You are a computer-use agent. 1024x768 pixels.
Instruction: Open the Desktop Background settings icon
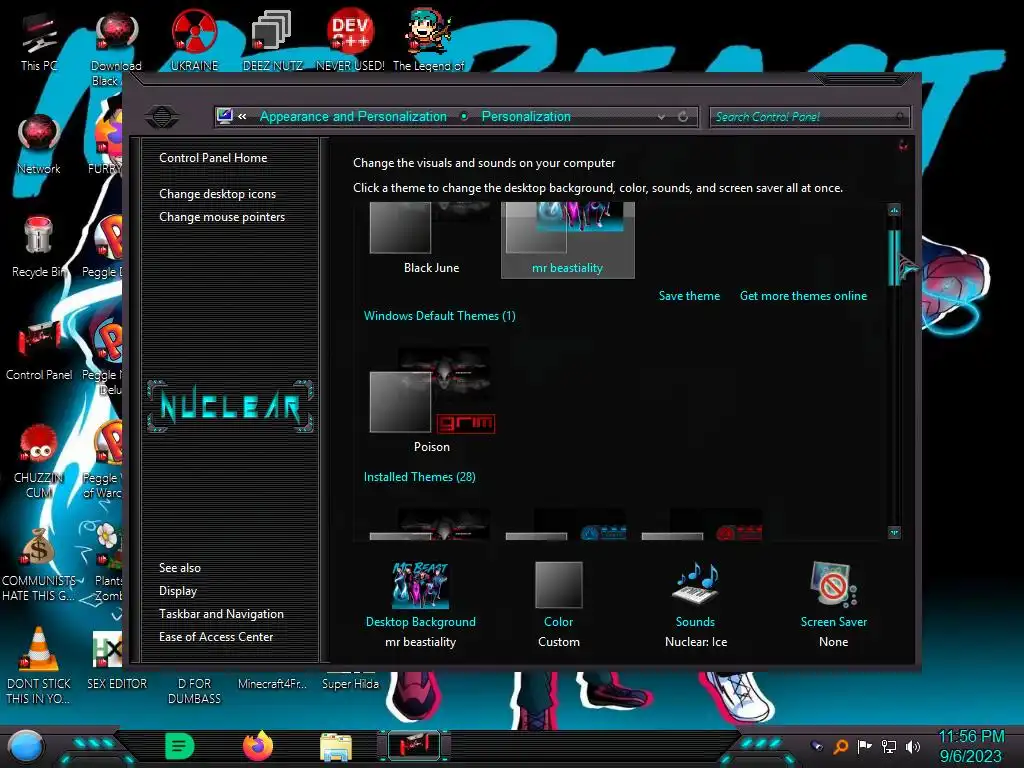(421, 584)
